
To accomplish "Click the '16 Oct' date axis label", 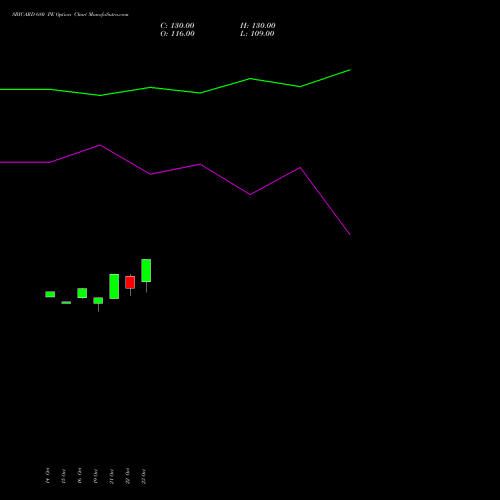I will [x=80, y=476].
